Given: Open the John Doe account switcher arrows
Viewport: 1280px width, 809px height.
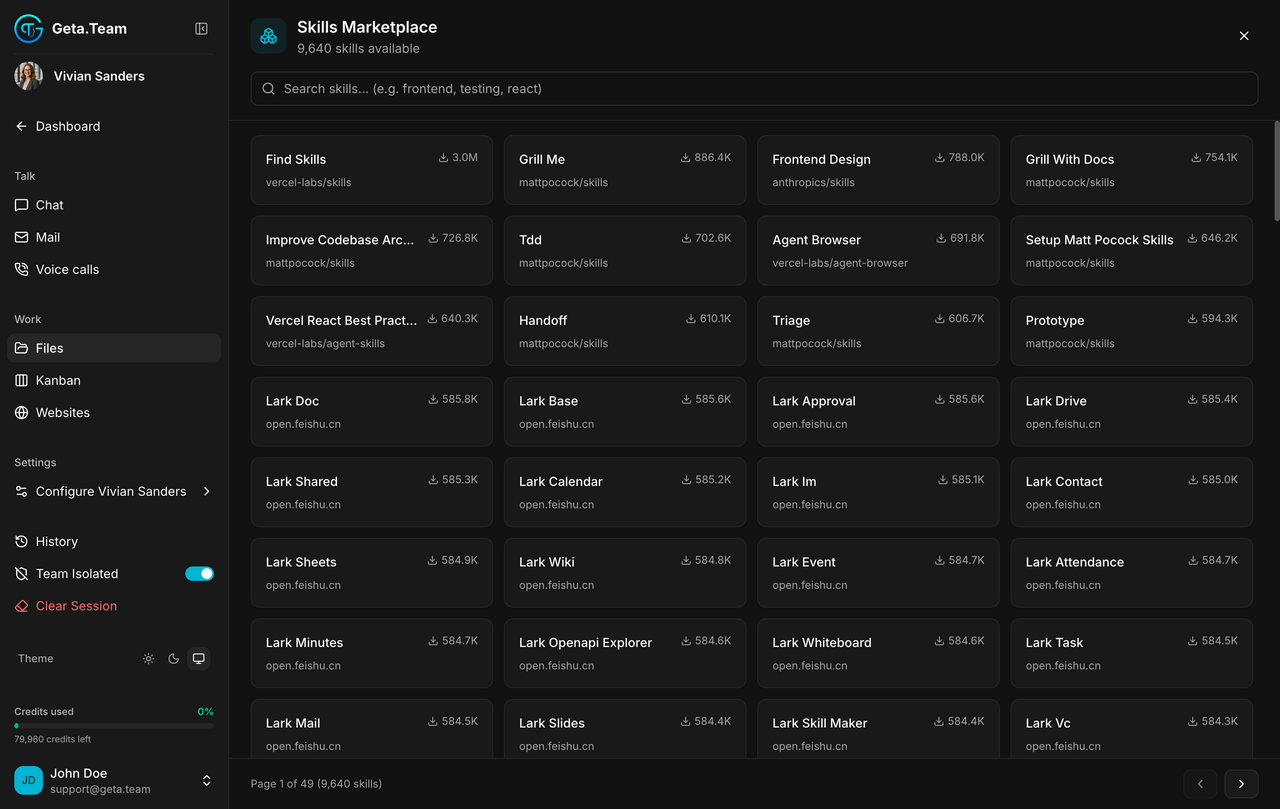Looking at the screenshot, I should [x=207, y=780].
